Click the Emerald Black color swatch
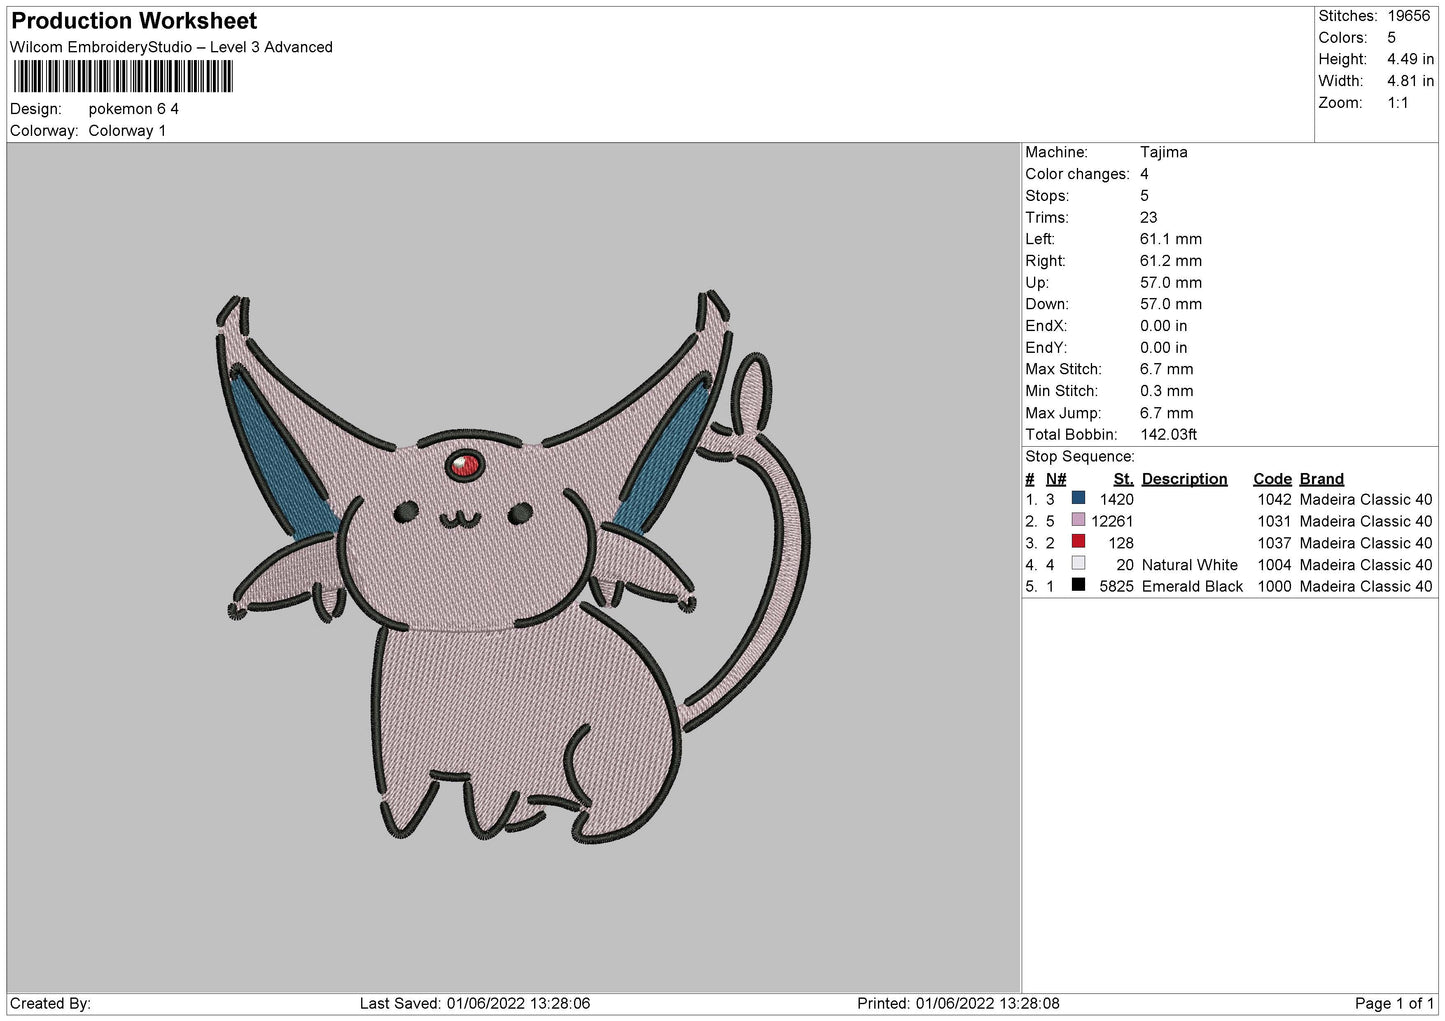1445x1021 pixels. click(x=1078, y=585)
